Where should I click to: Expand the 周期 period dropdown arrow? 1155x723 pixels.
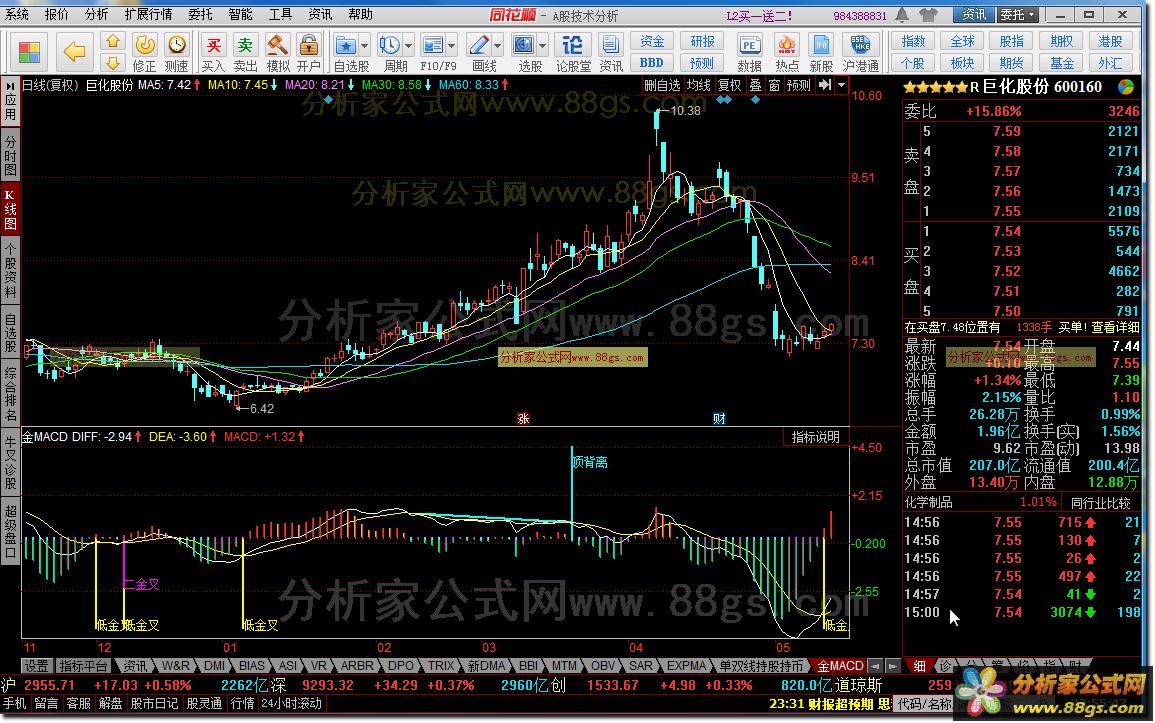tap(409, 46)
